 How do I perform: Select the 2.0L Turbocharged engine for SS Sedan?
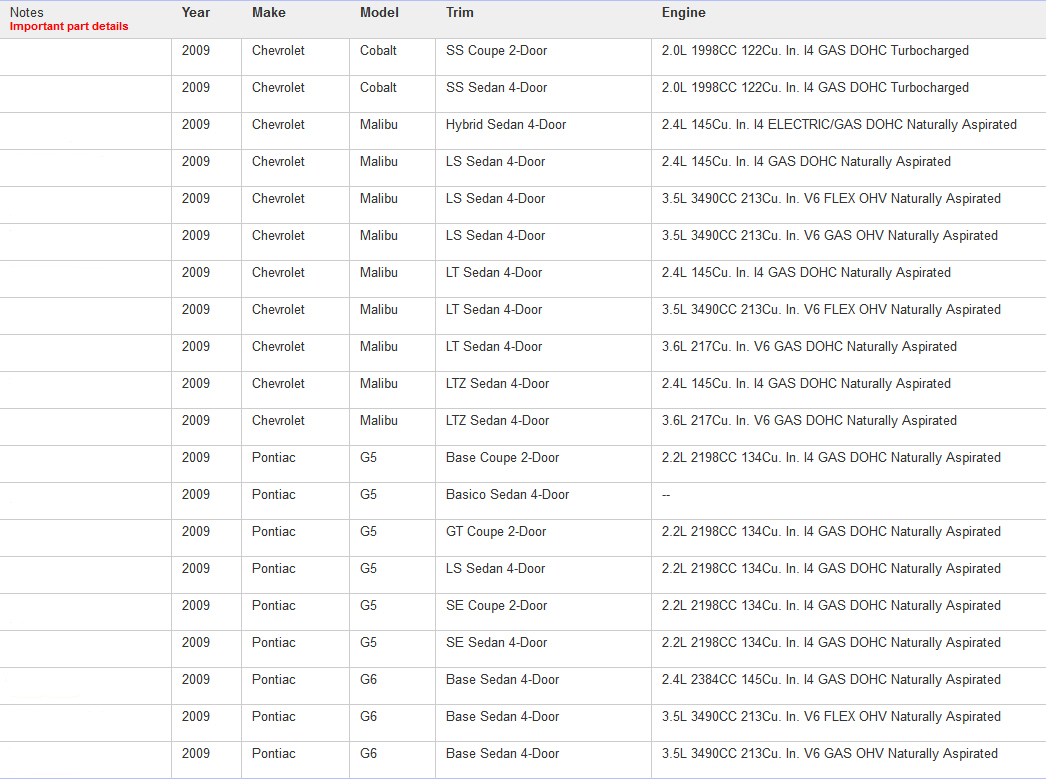point(815,87)
